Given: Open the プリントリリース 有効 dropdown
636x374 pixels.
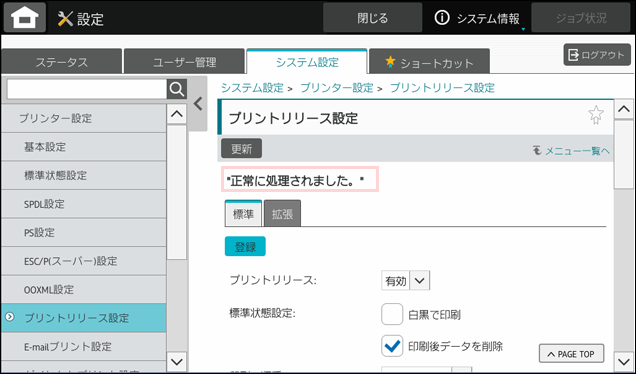Looking at the screenshot, I should [x=406, y=281].
